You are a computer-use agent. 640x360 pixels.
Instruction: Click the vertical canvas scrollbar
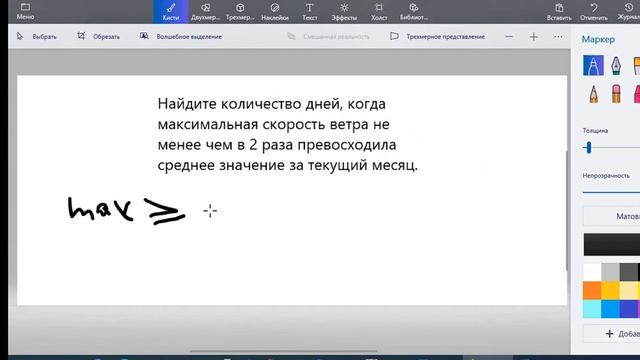pyautogui.click(x=567, y=210)
